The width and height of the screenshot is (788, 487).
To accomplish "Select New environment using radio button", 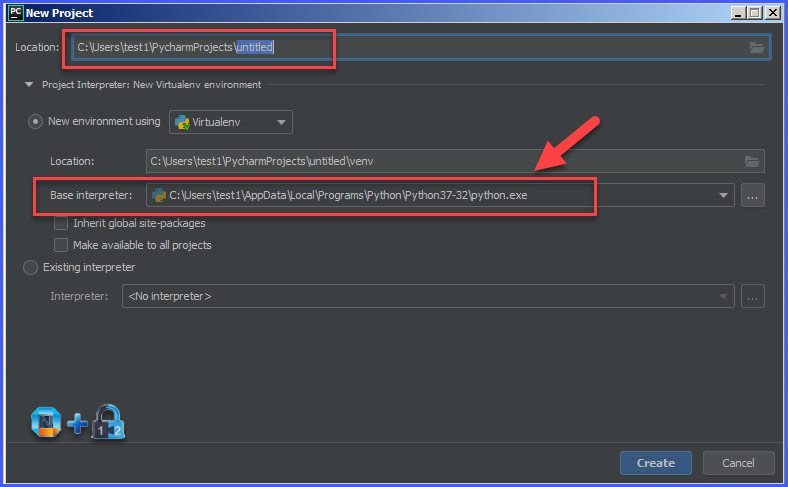I will tap(35, 122).
